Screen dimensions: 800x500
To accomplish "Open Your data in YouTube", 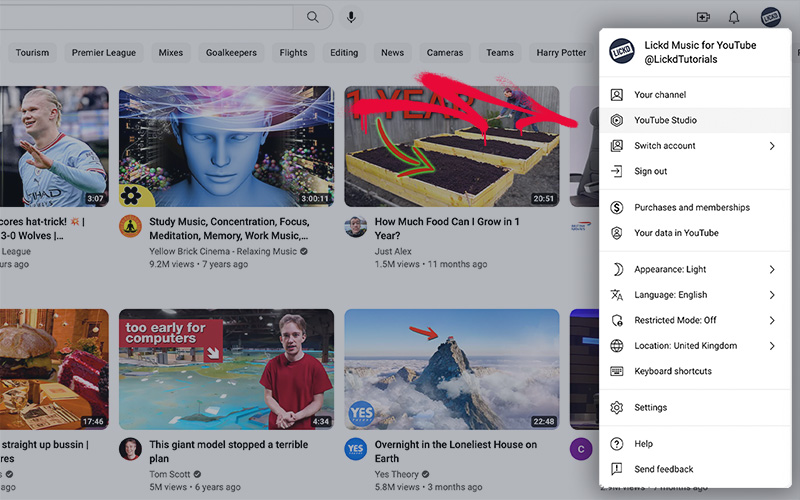I will click(x=695, y=233).
